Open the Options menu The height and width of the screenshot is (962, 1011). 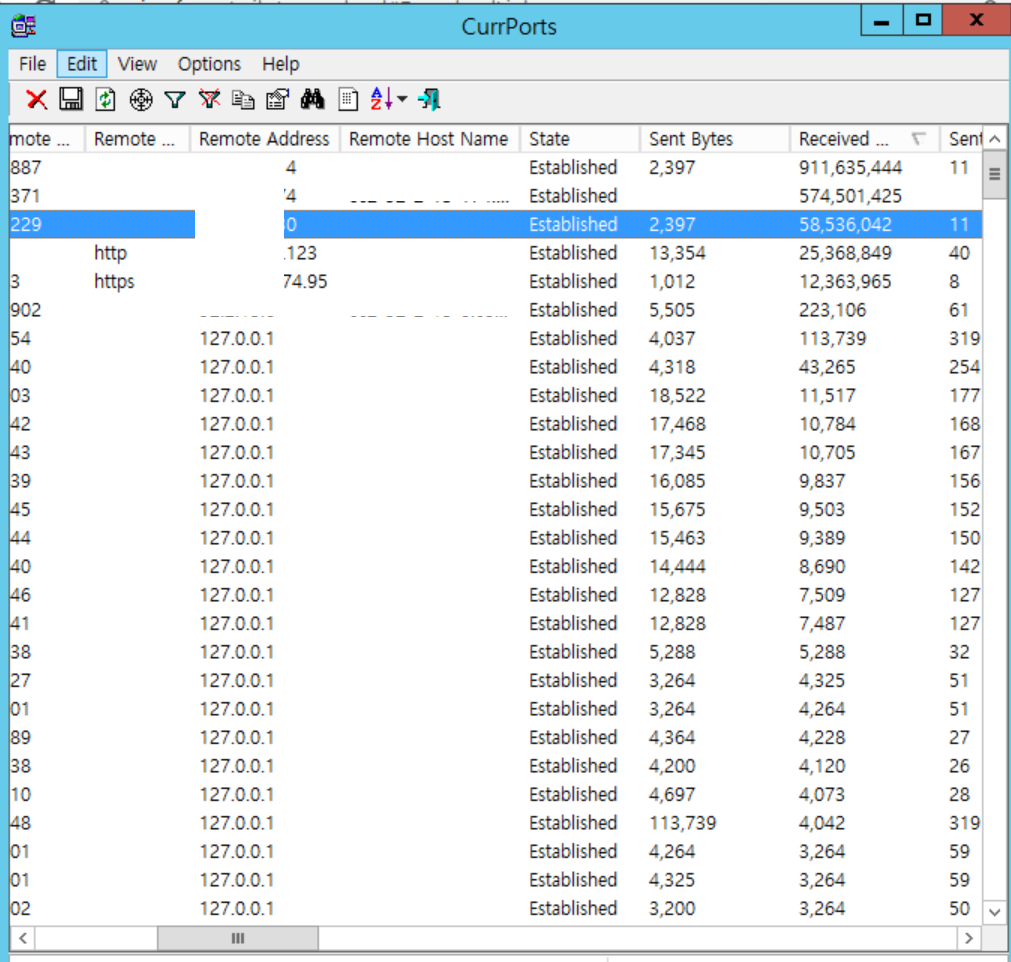[x=209, y=64]
